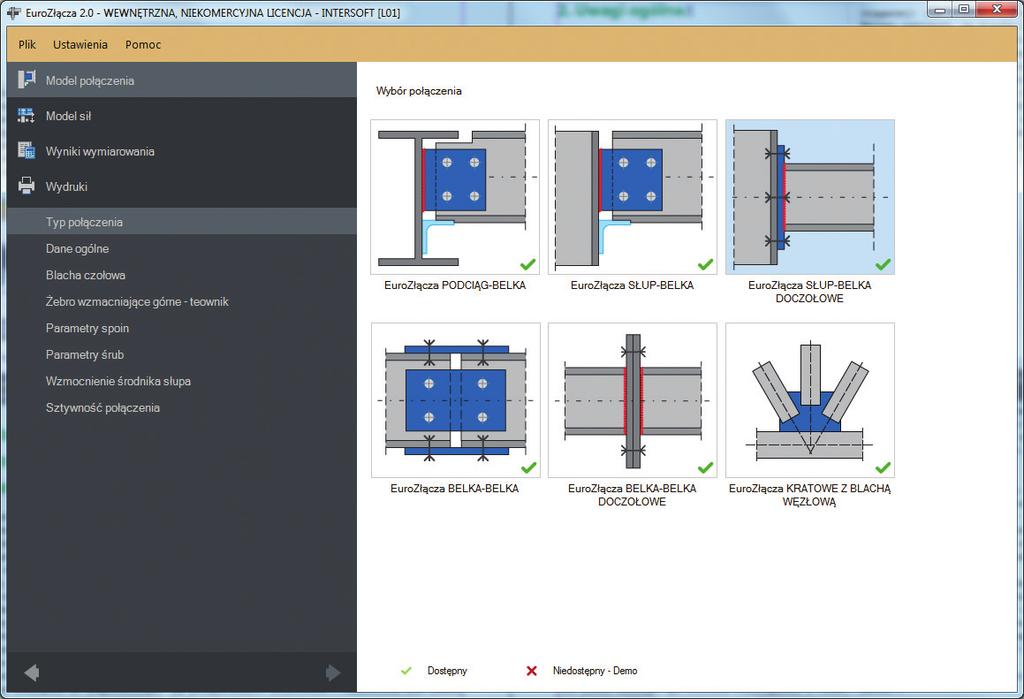Open the Wydruki section

tap(182, 186)
